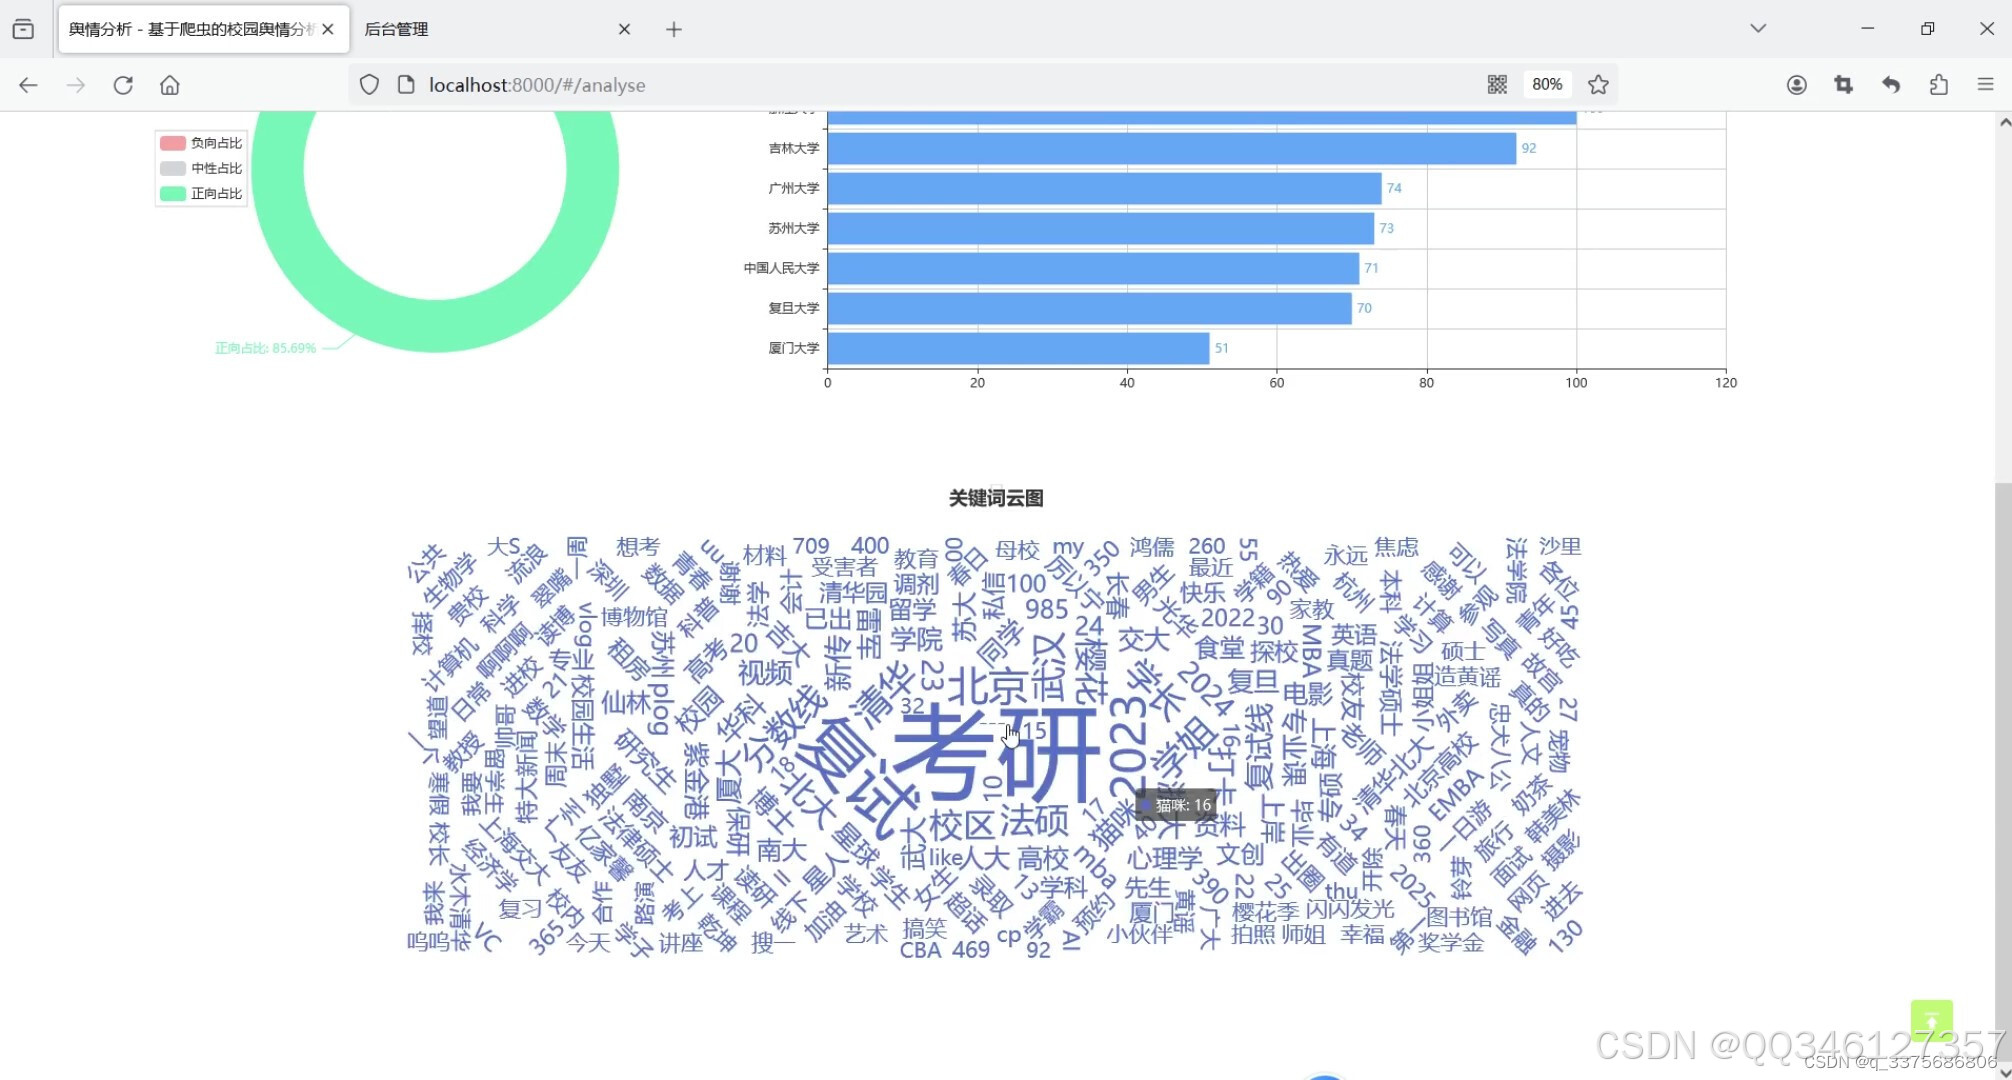The image size is (2012, 1080).
Task: Bookmark the page with the star icon
Action: (x=1597, y=85)
